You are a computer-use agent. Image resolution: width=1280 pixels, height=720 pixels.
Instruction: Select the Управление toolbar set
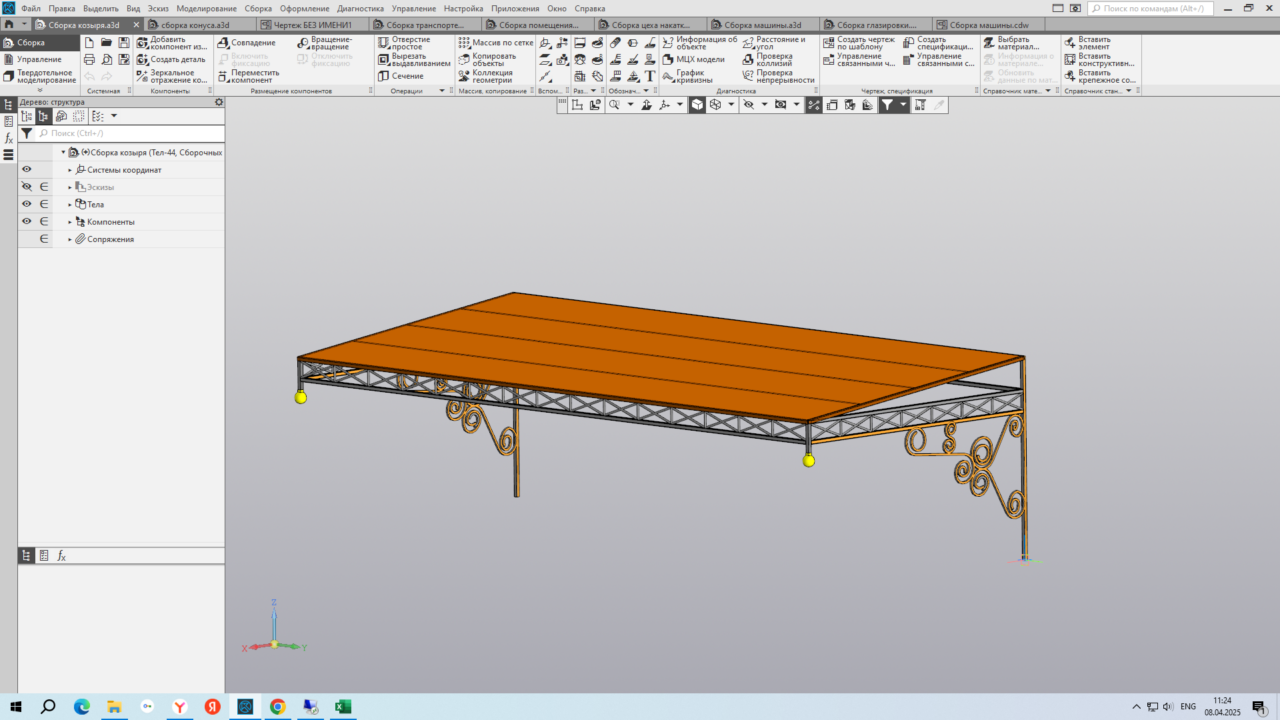[x=39, y=59]
